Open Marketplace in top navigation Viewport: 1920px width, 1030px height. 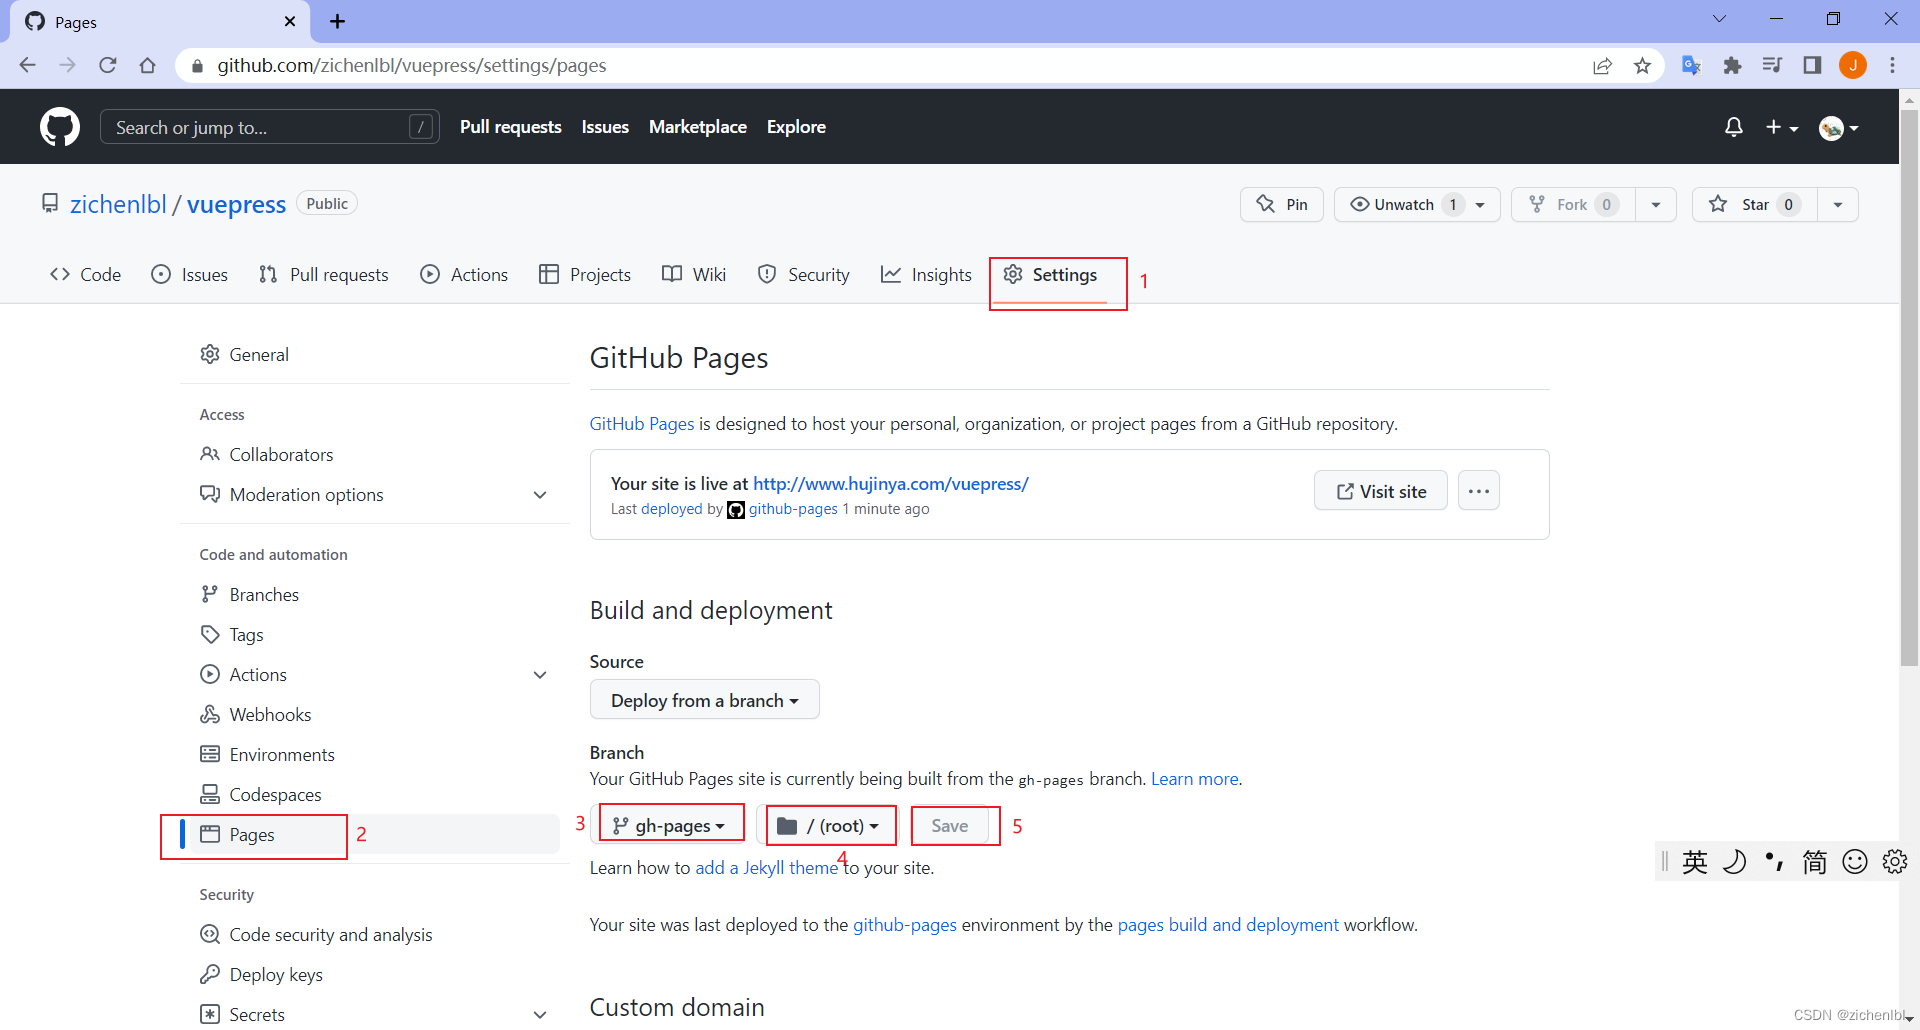698,127
